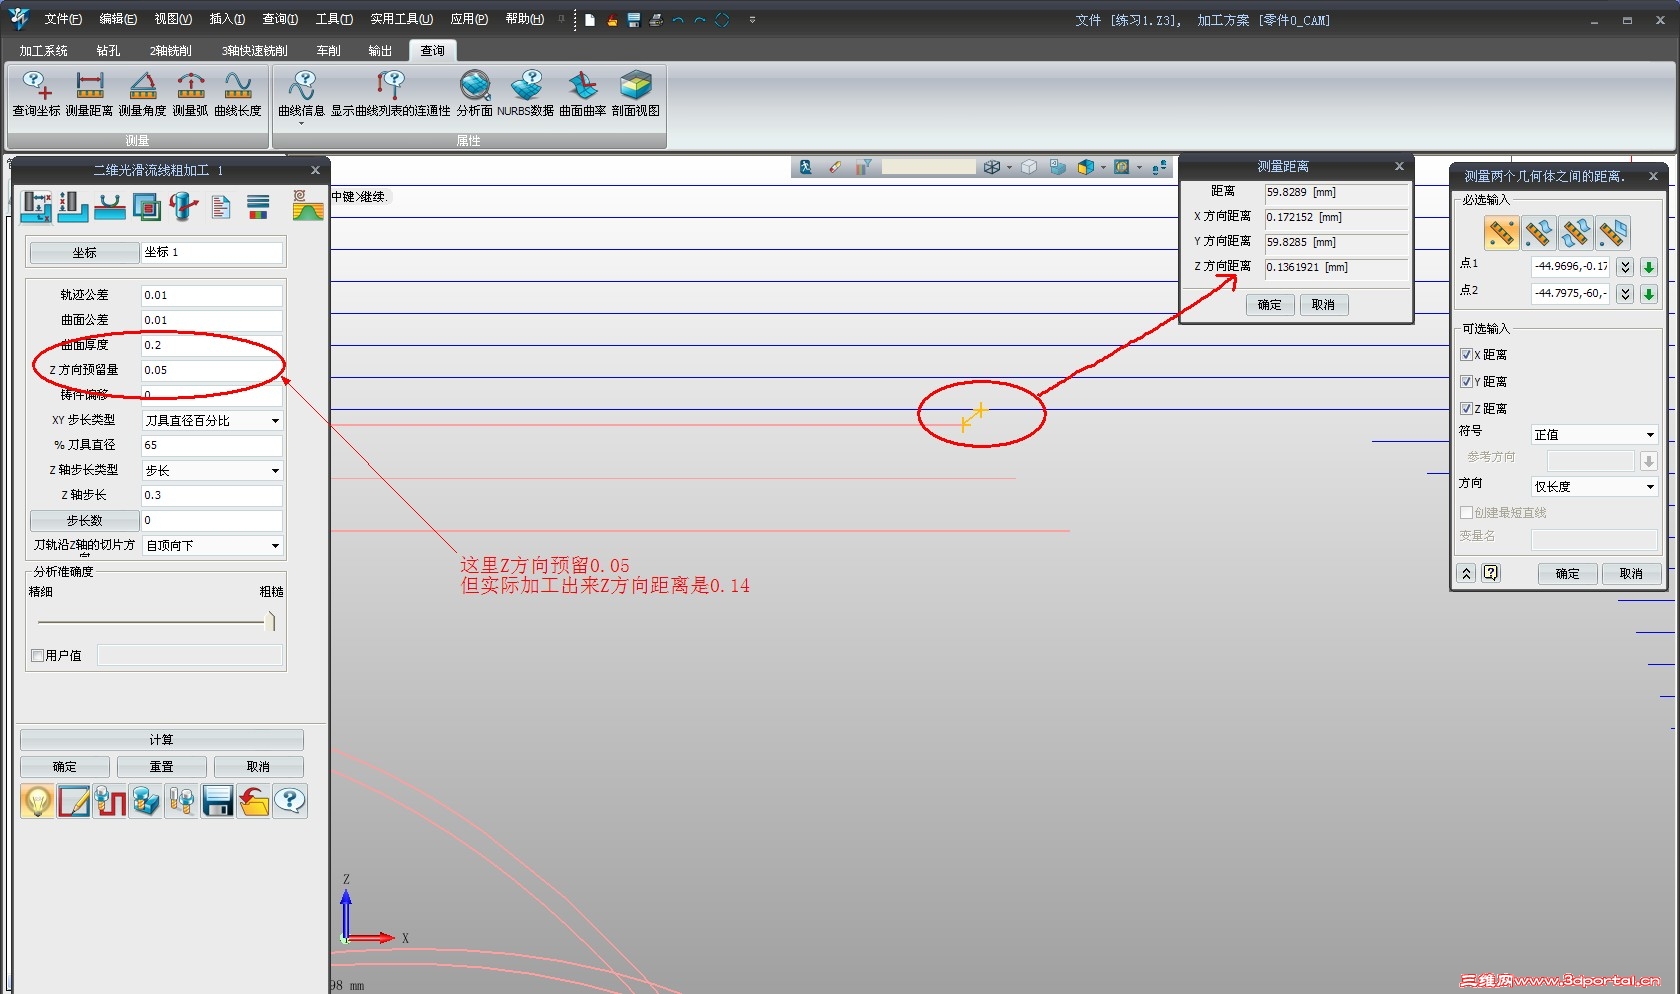This screenshot has width=1680, height=994.
Task: Click the 分析准确度 accuracy slider handle
Action: pos(271,622)
